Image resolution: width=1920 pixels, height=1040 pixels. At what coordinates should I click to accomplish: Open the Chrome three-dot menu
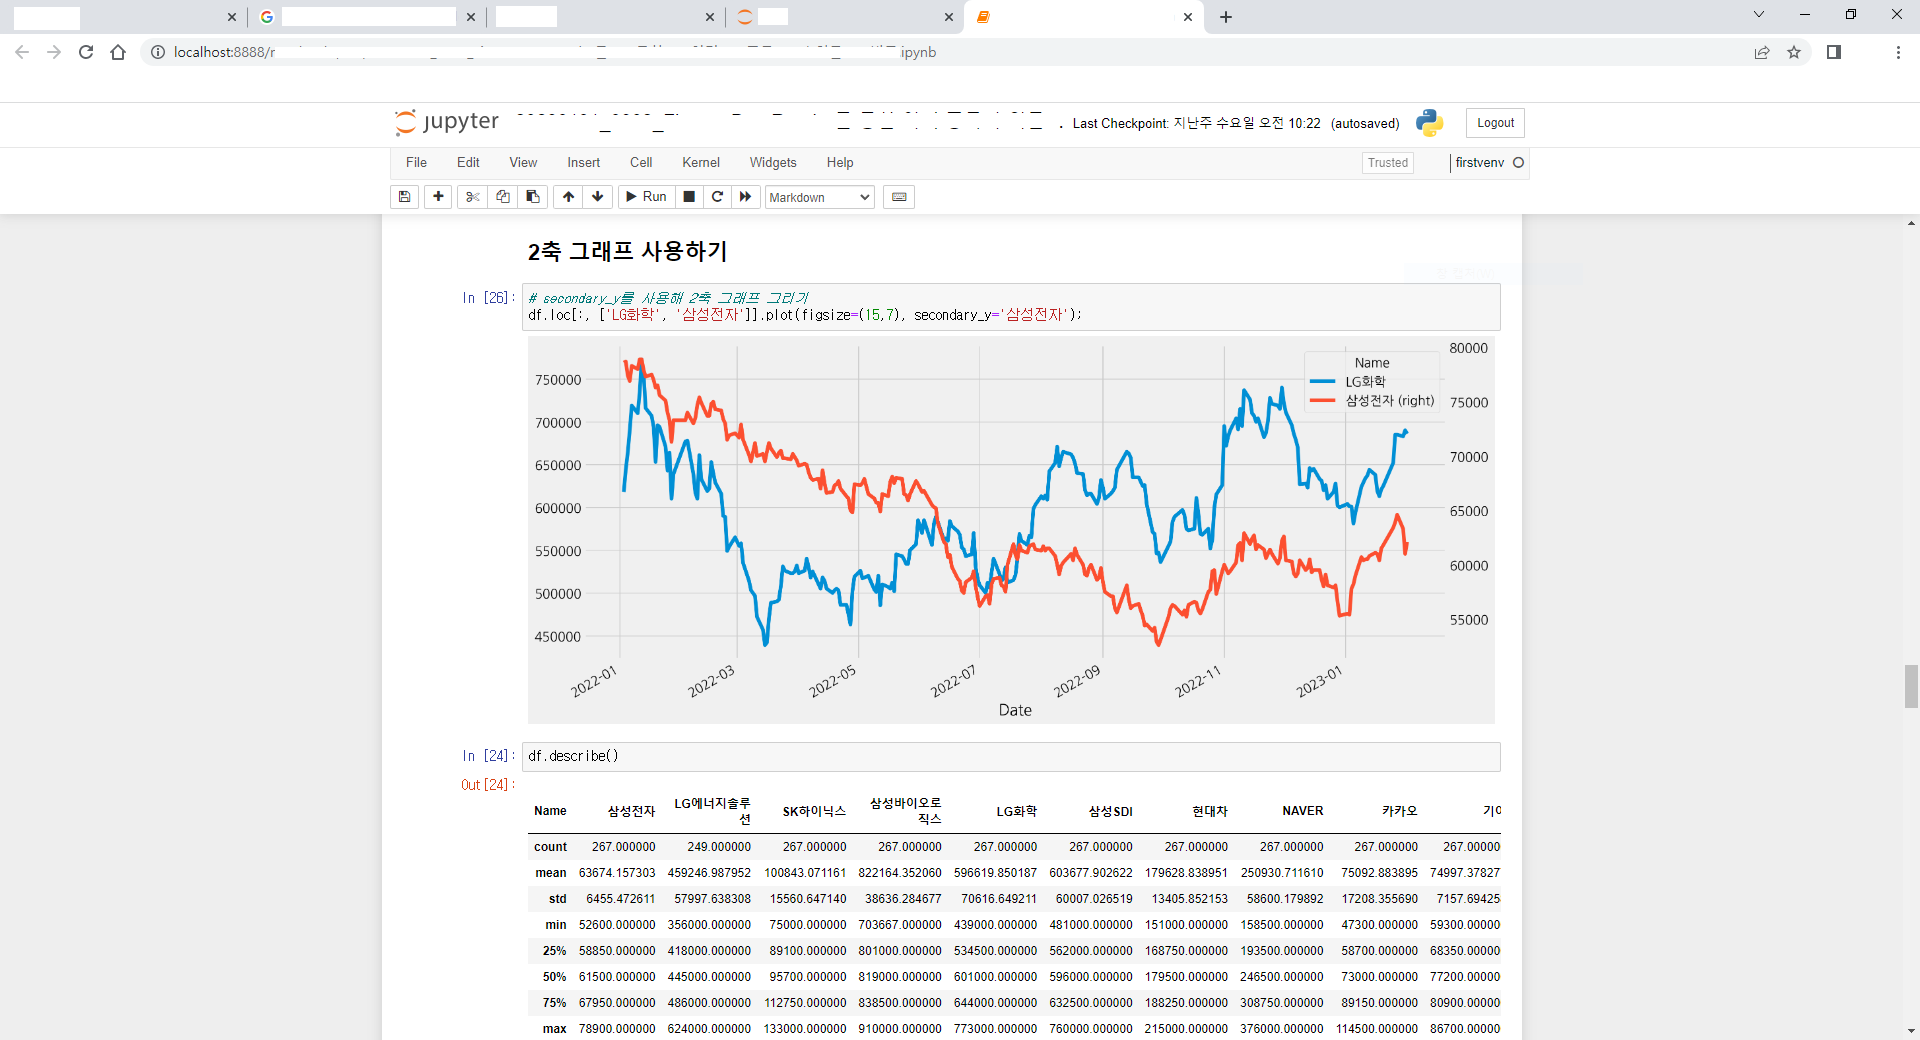[1898, 52]
